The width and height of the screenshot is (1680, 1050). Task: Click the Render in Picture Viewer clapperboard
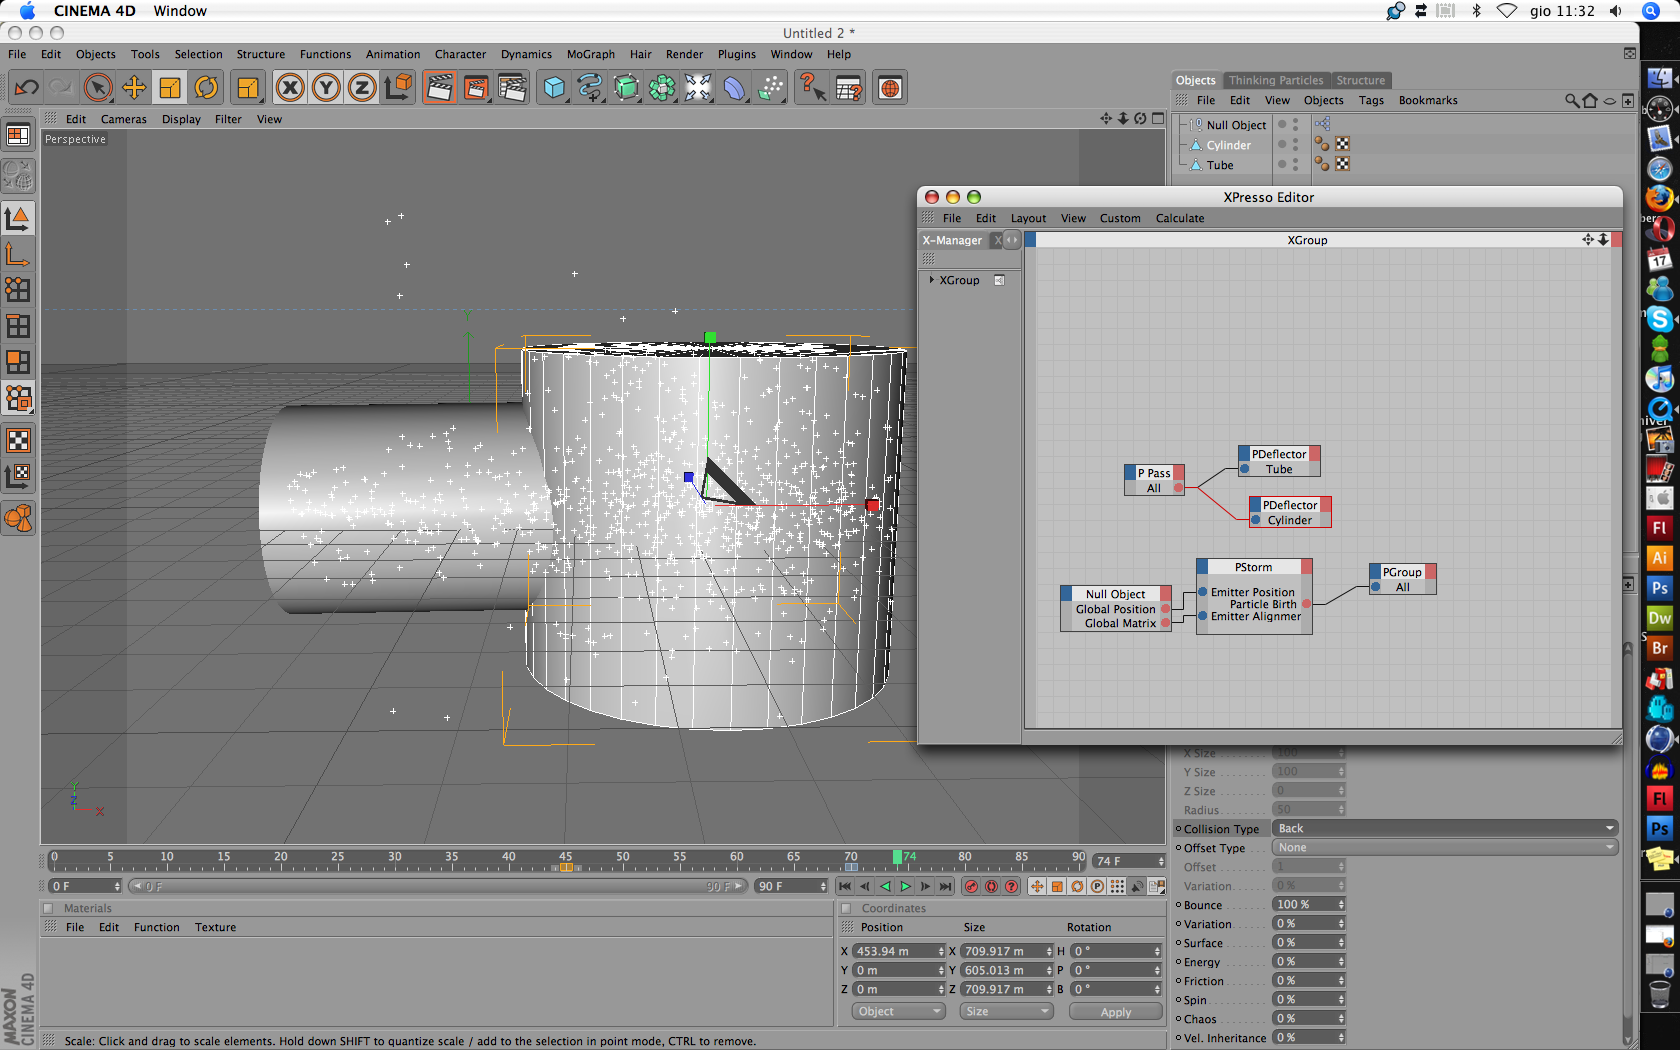(x=476, y=88)
